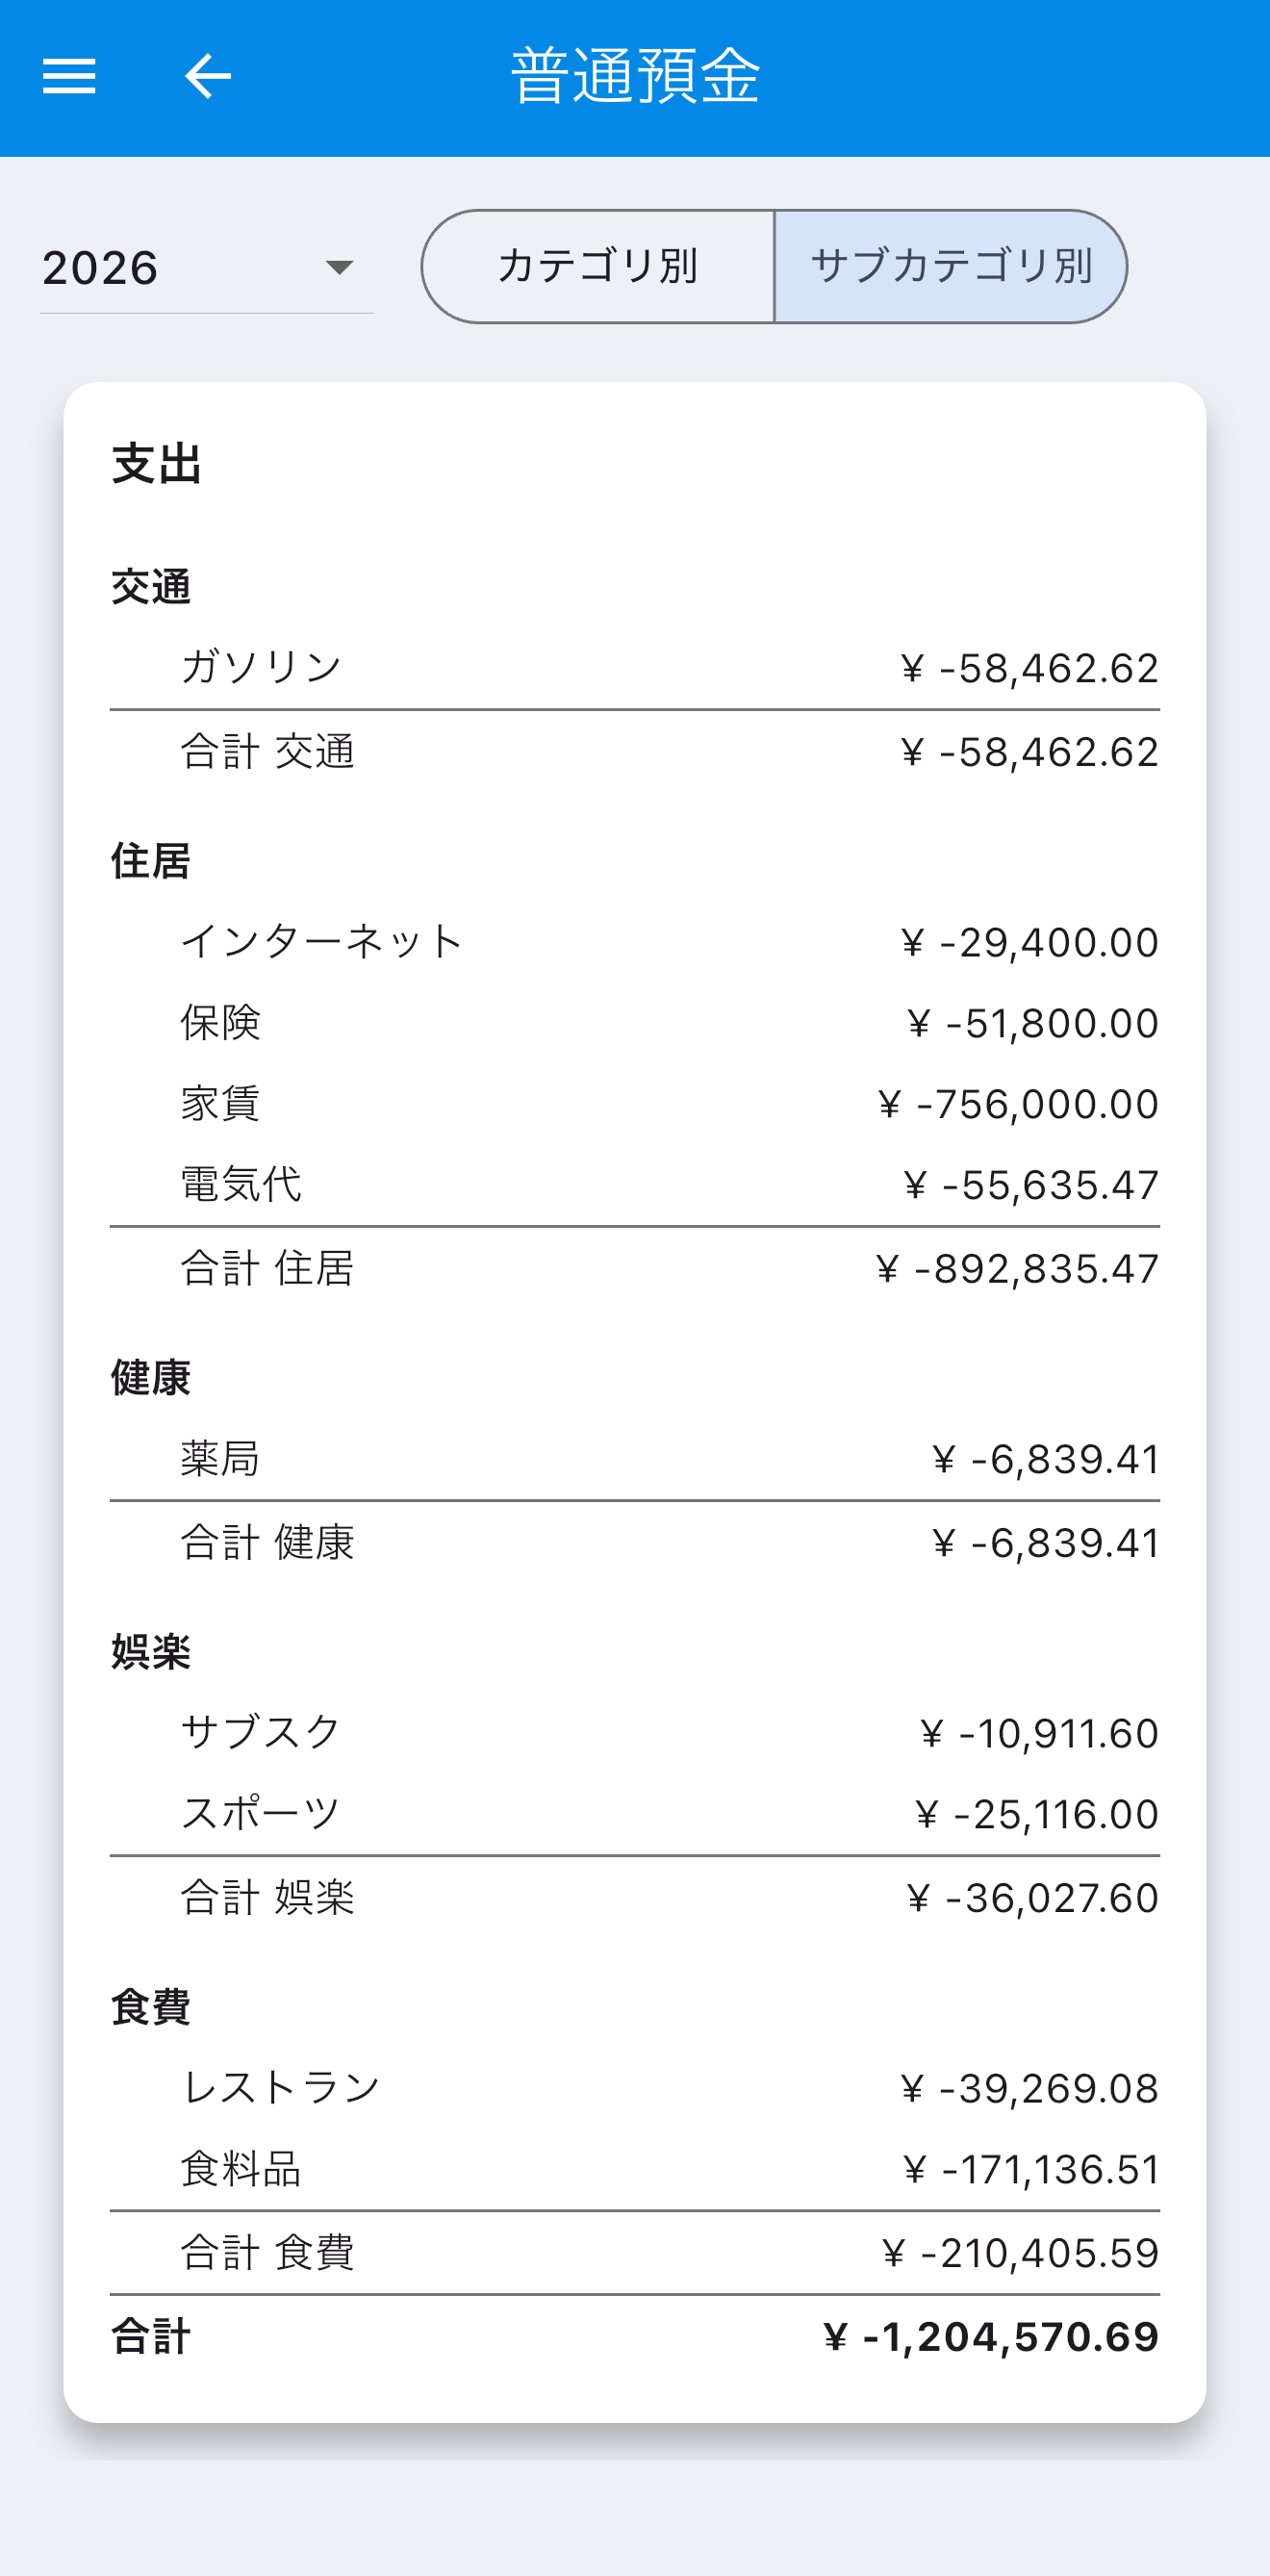Screen dimensions: 1270x2576
Task: Select the 保険 subcategory row
Action: tap(635, 1023)
